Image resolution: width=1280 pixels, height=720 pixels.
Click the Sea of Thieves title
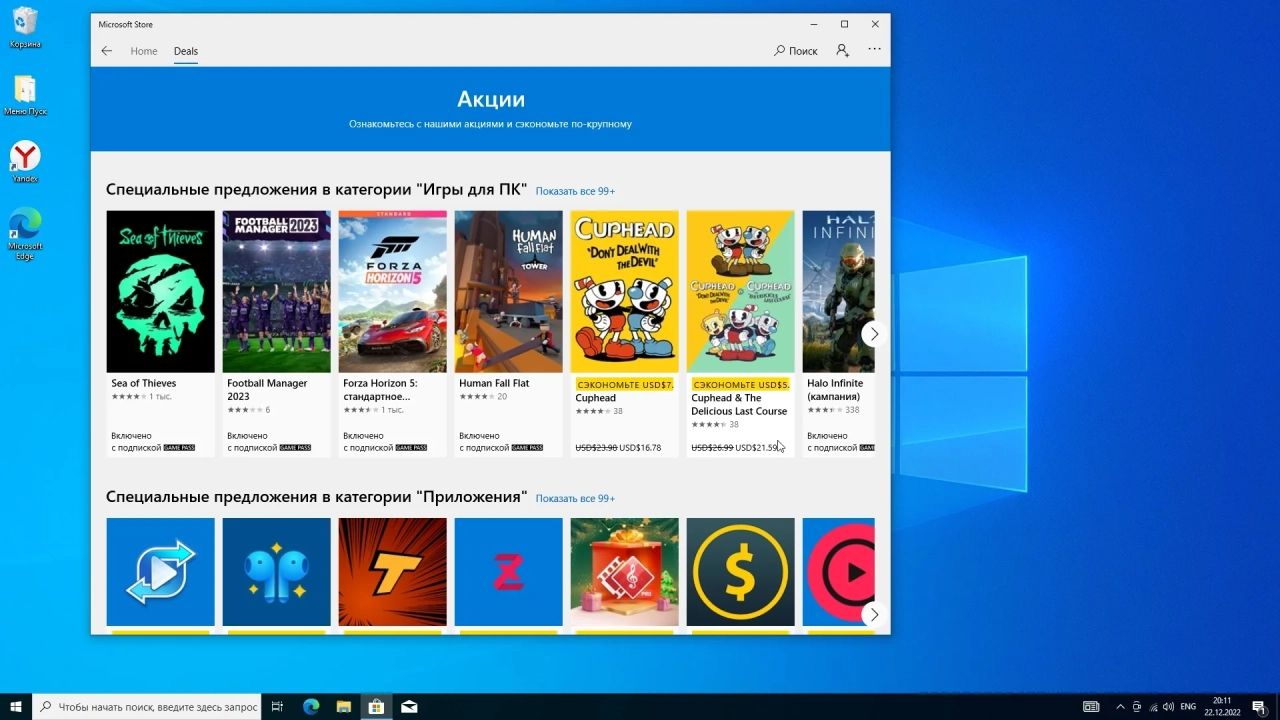(x=144, y=383)
